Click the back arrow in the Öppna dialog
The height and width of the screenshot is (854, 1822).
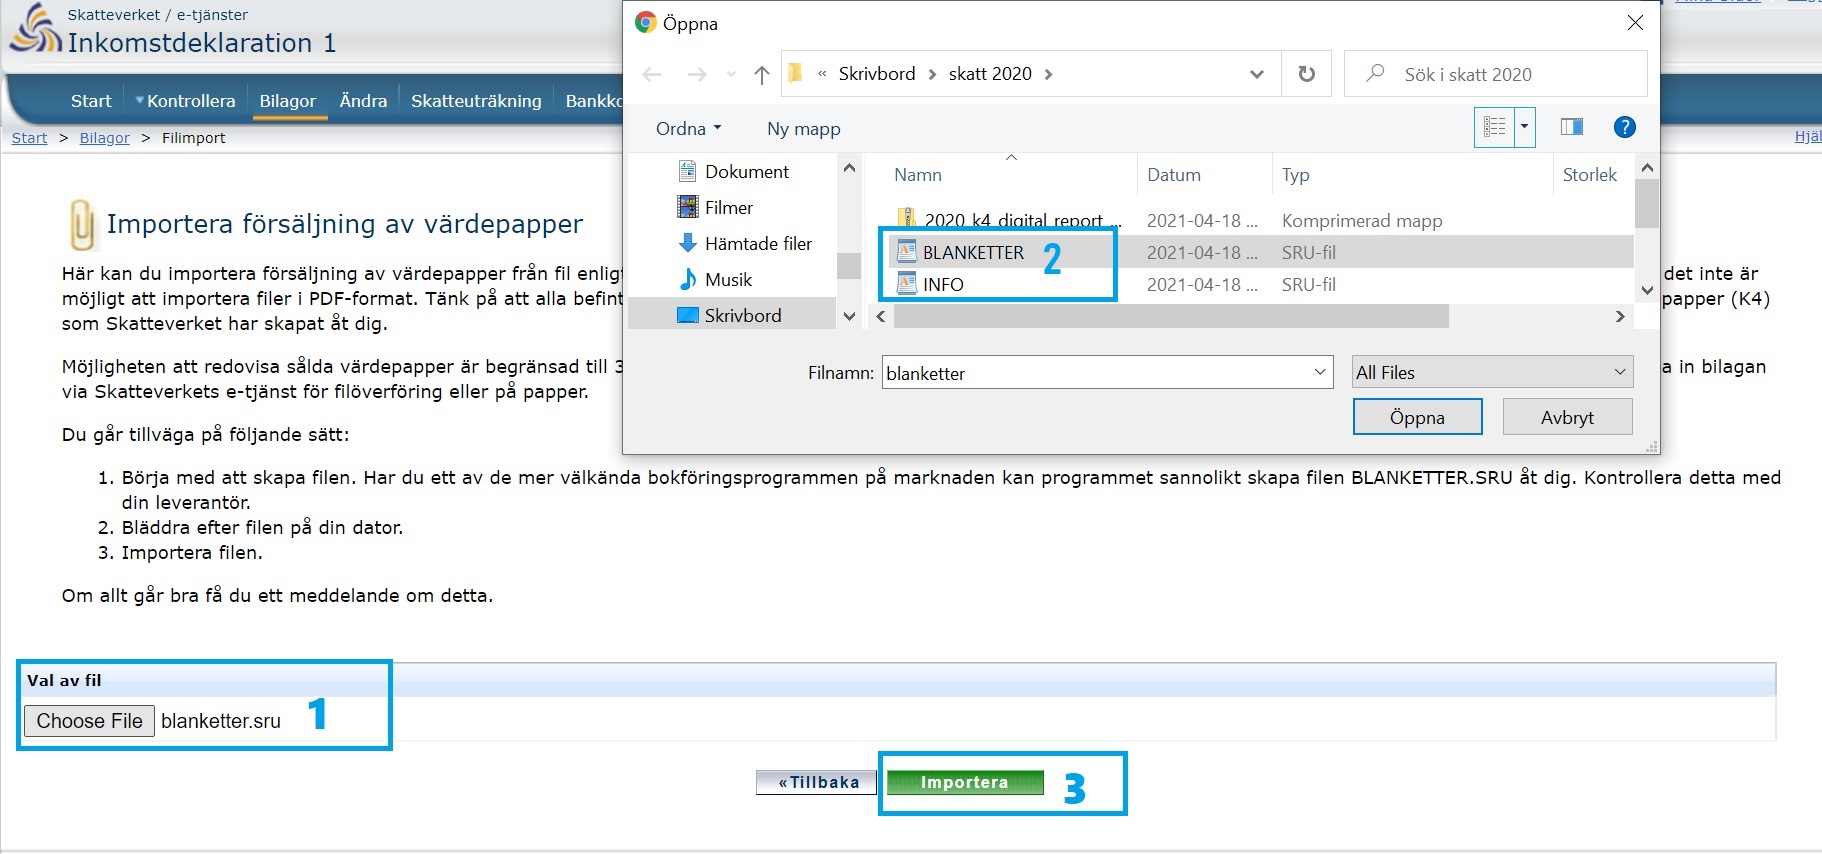pos(652,74)
